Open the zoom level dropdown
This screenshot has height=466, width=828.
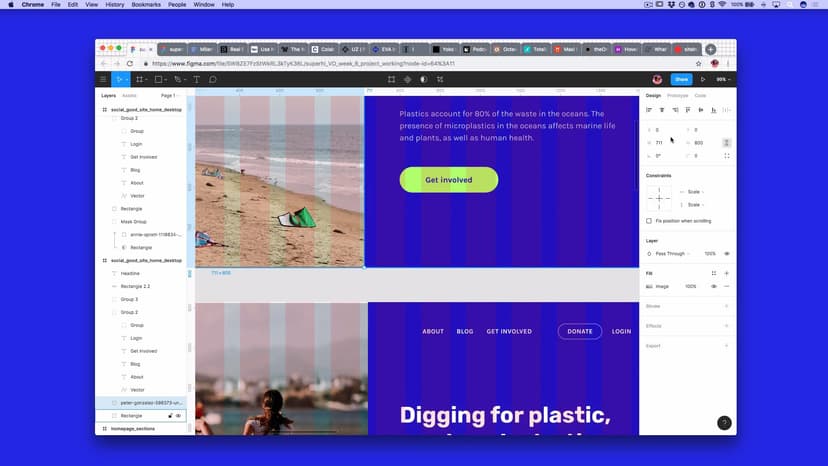(722, 79)
